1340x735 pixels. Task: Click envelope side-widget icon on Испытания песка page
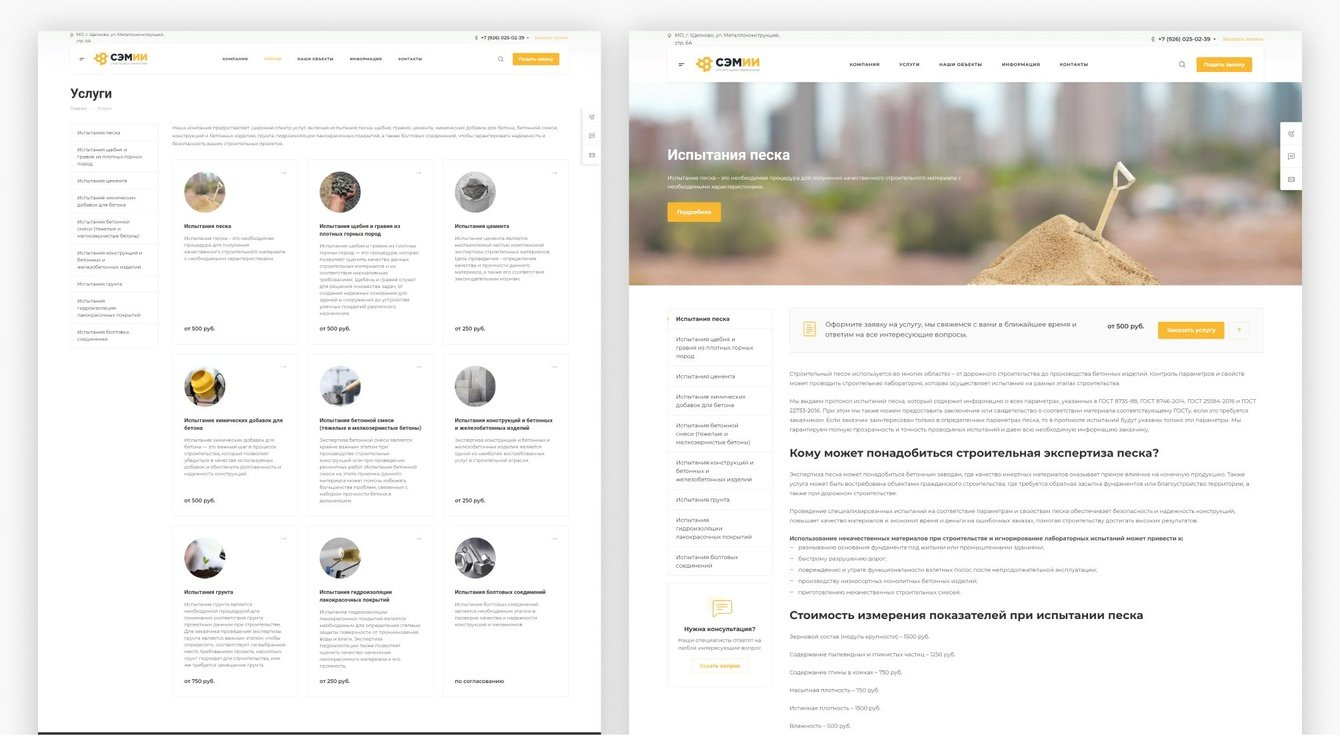point(1291,179)
